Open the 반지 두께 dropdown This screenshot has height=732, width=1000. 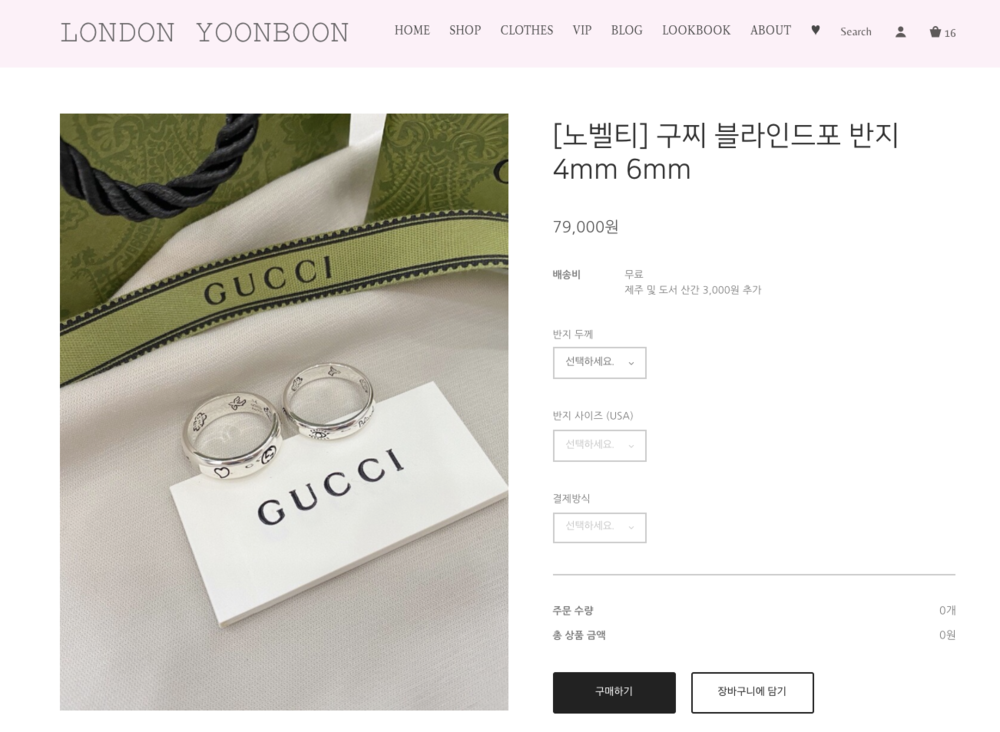[599, 363]
